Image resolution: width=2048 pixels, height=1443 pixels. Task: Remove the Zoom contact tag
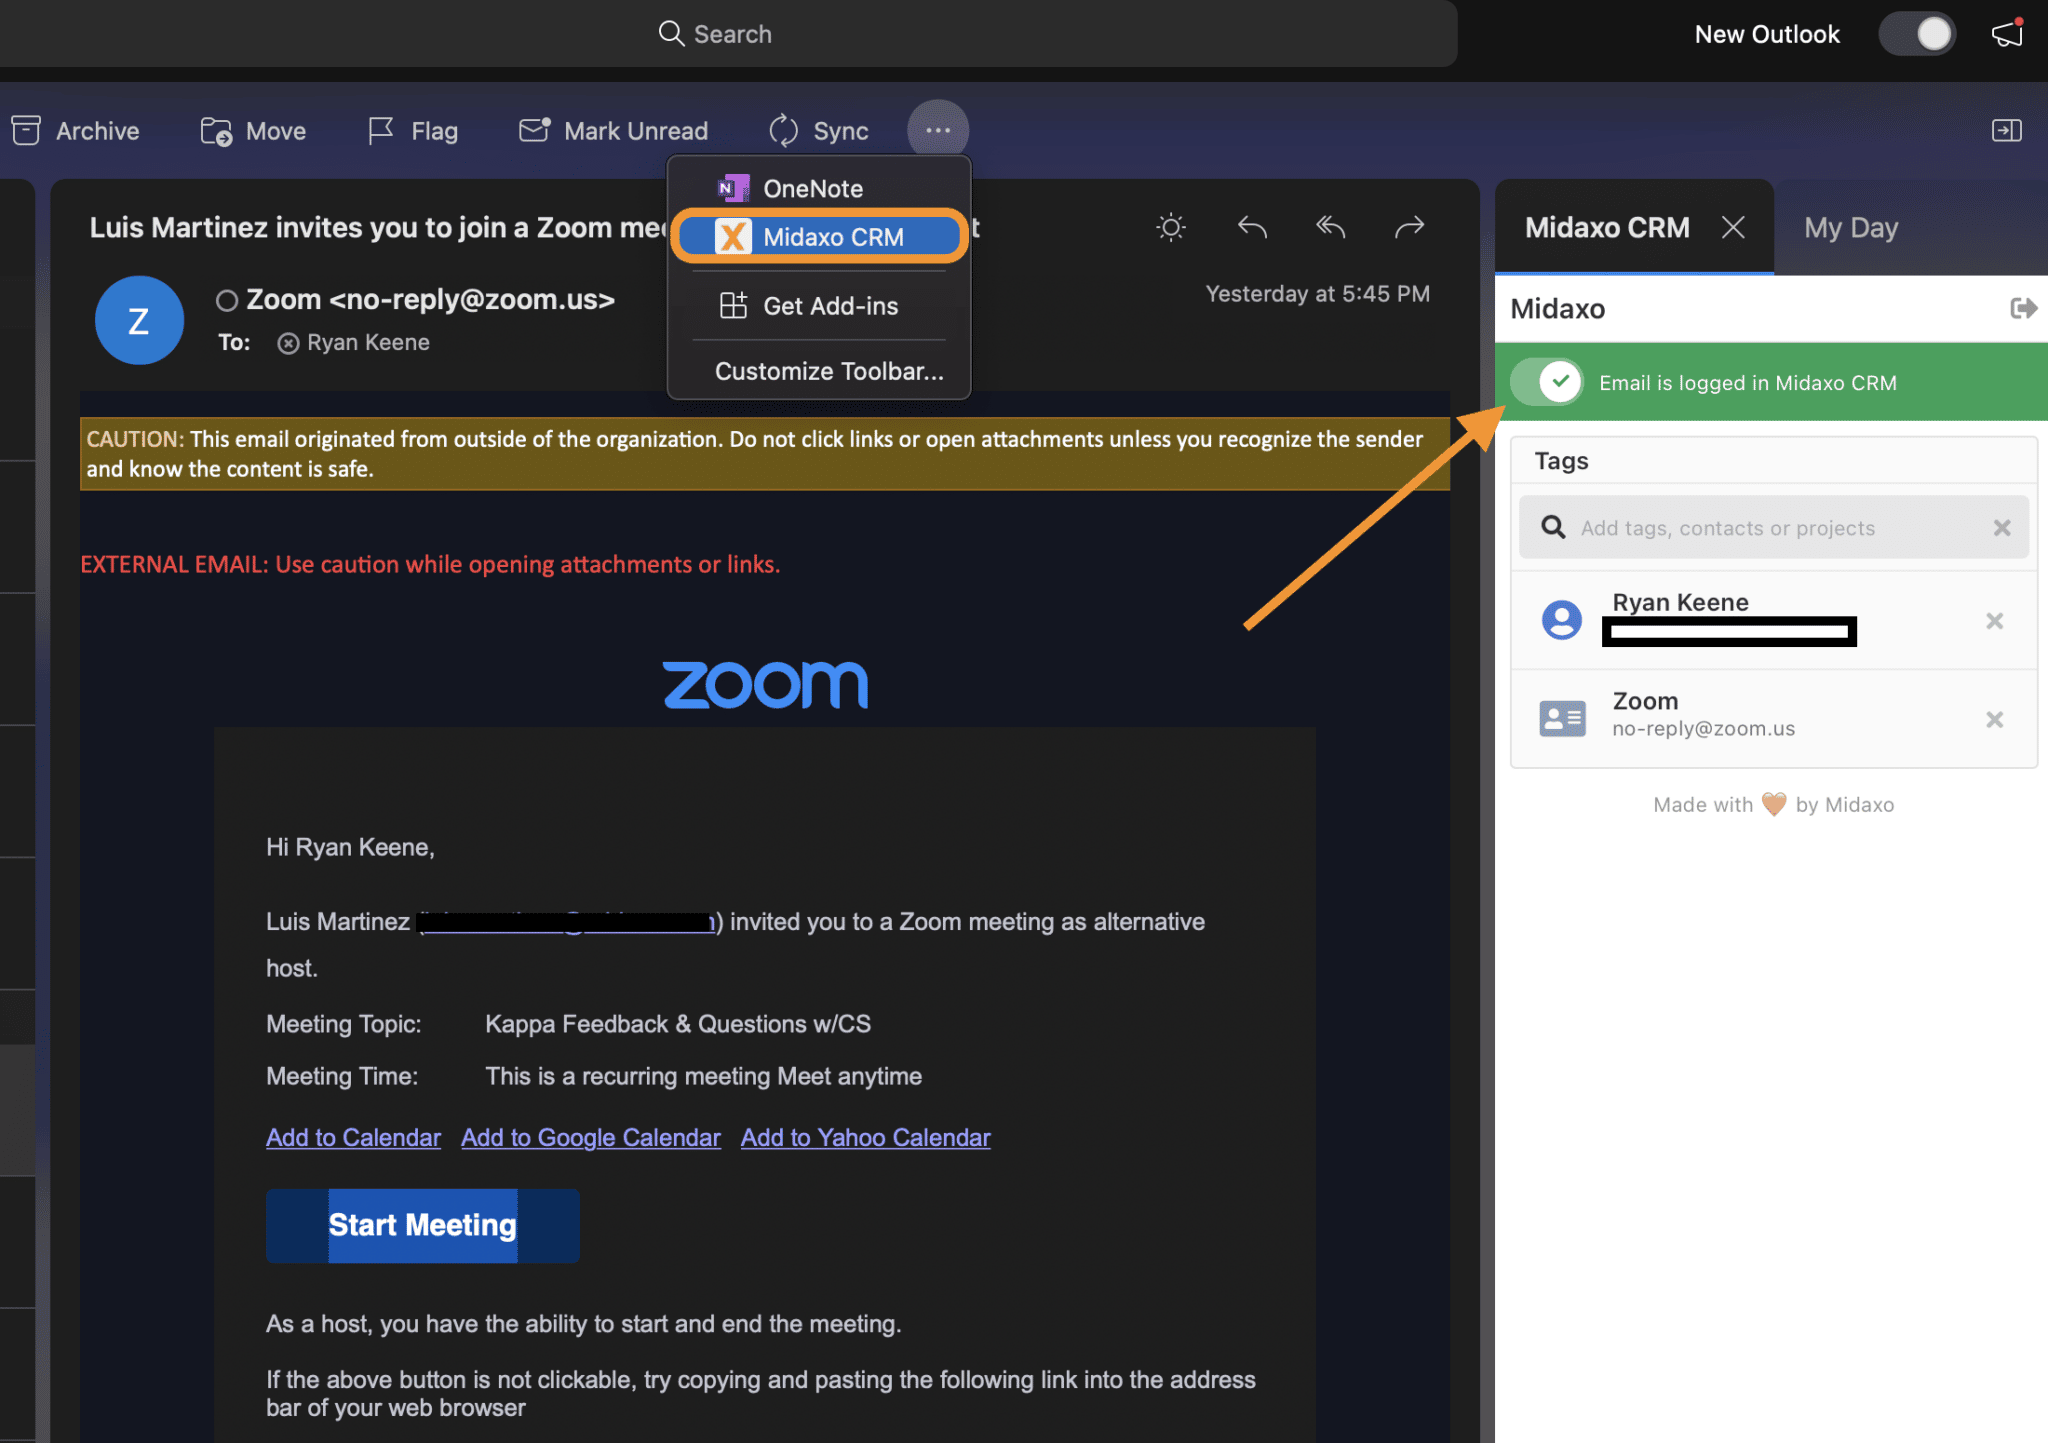click(x=1995, y=720)
